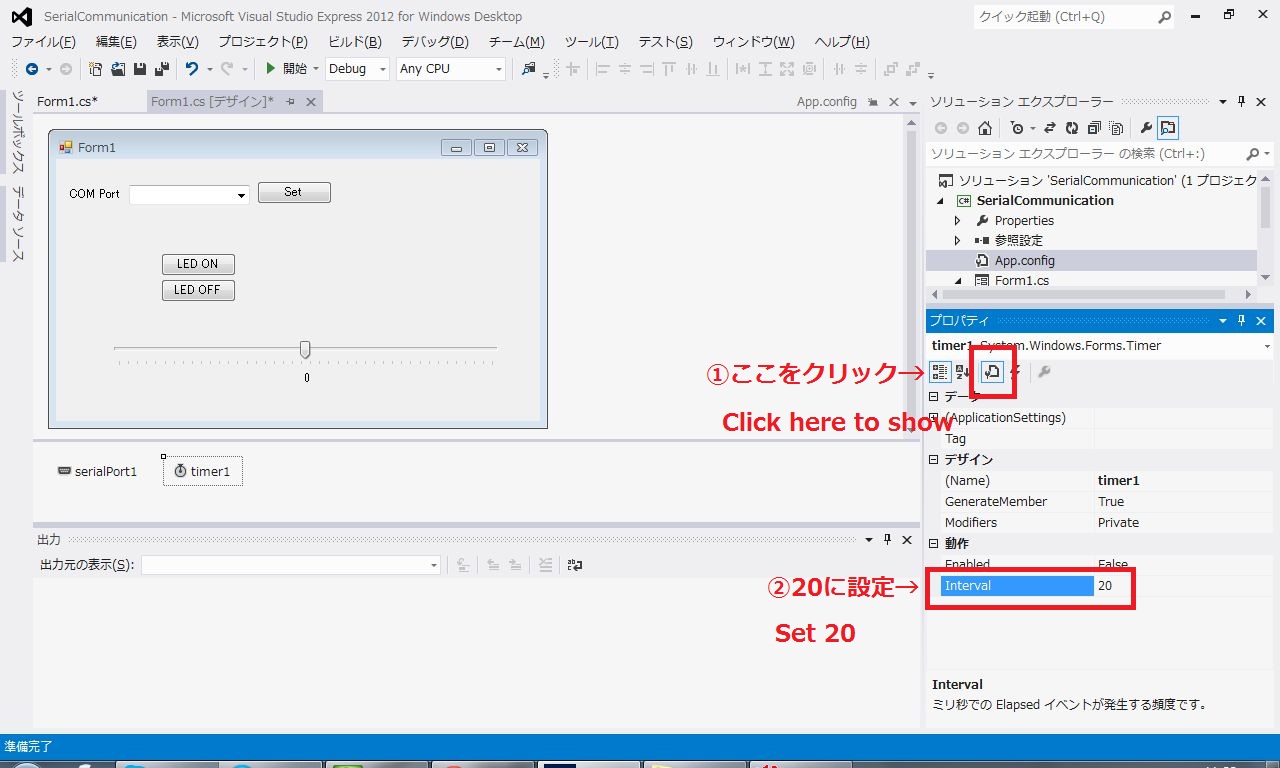Click the Solution Explorer search field
Screen dimensions: 1280x768
click(x=1085, y=154)
